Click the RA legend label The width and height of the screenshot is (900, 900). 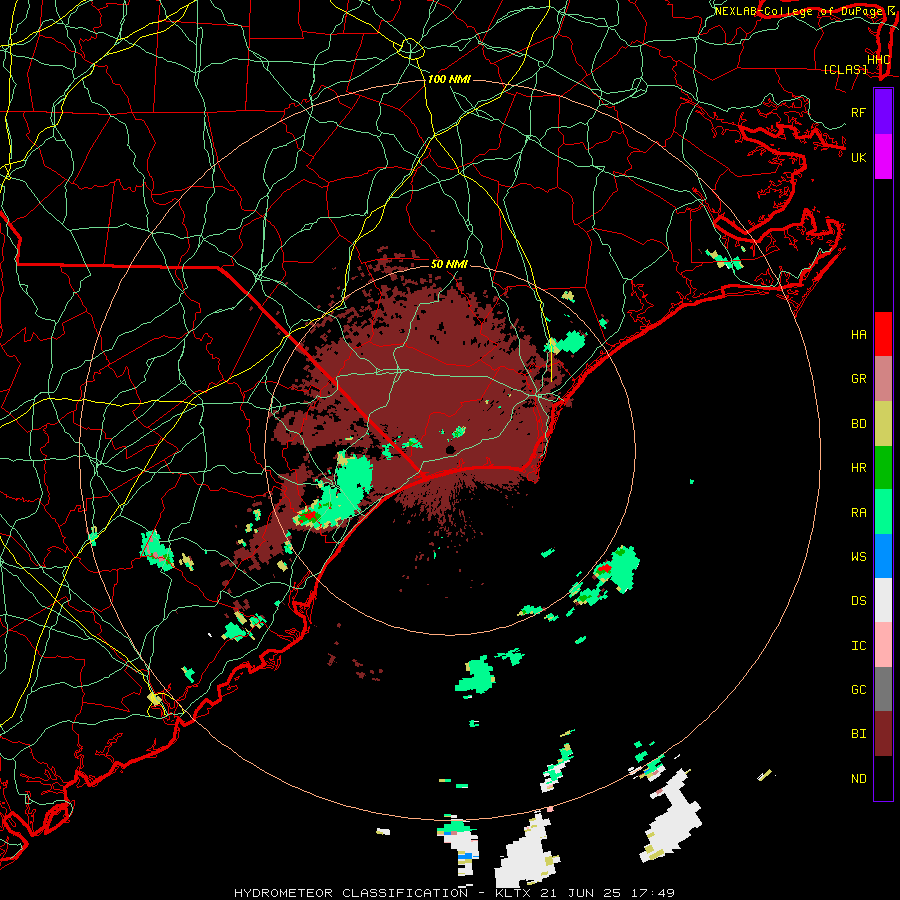[858, 512]
